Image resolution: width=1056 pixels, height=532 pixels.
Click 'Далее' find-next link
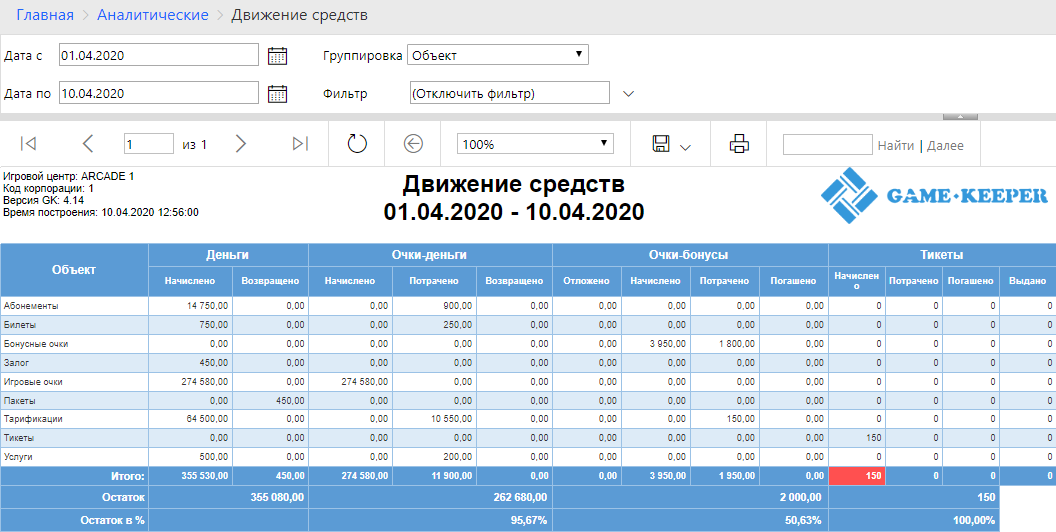point(946,145)
